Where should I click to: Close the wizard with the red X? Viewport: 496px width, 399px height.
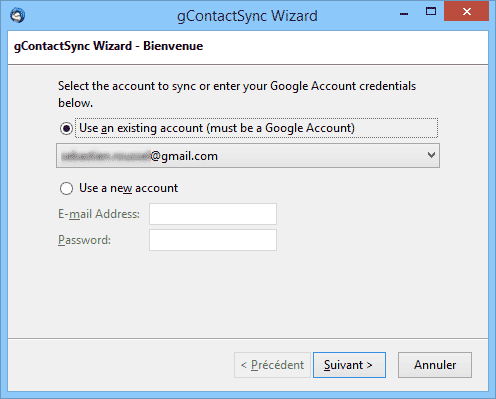(466, 12)
